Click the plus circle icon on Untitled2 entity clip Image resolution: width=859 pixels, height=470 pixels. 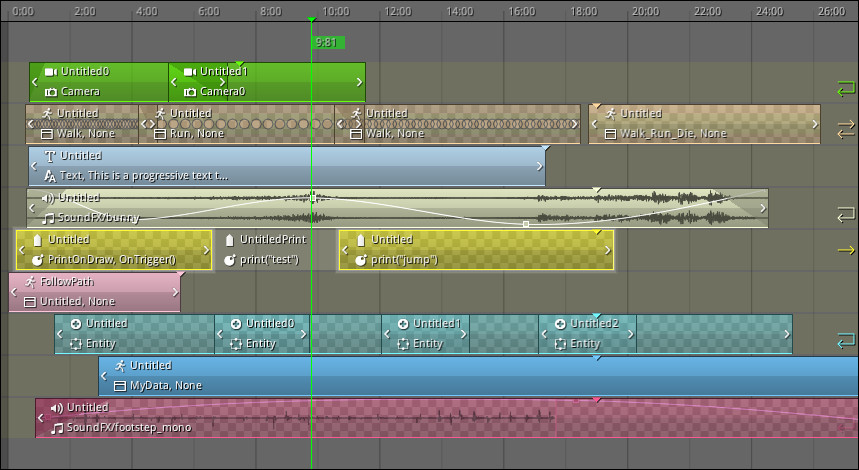coord(560,324)
